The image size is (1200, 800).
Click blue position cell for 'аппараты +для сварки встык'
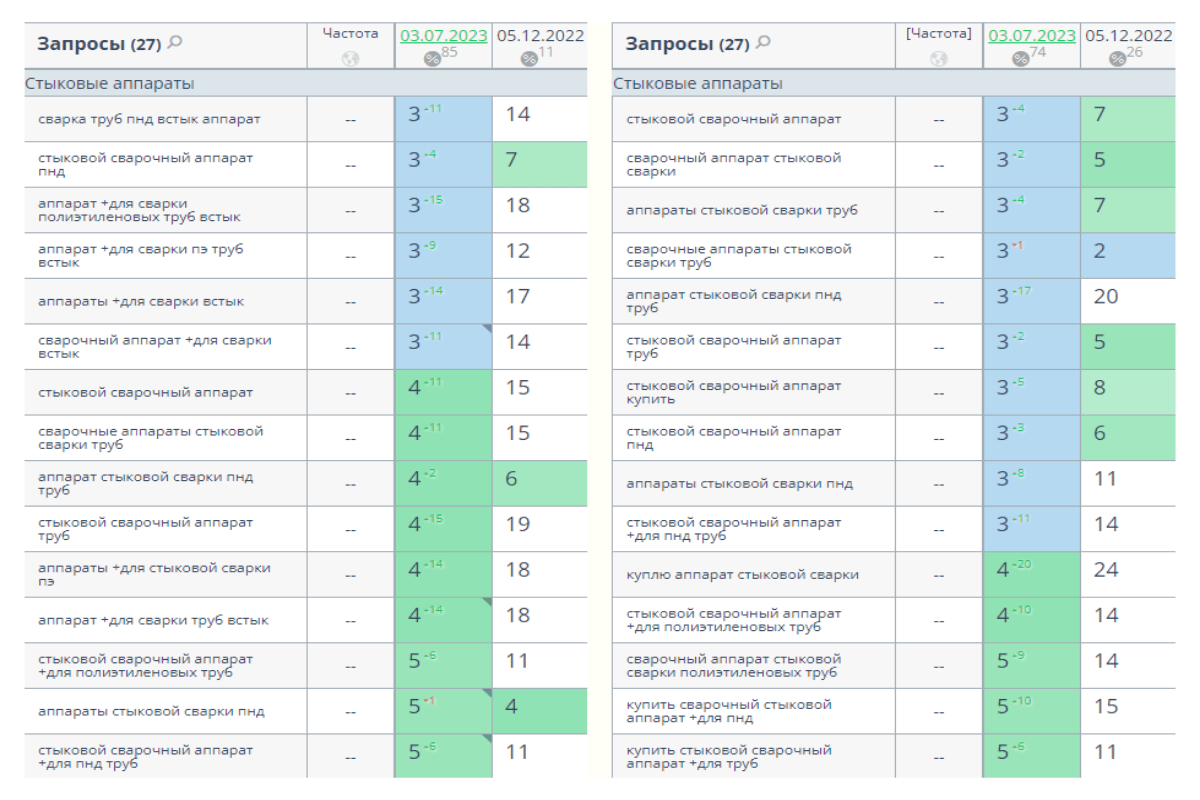pyautogui.click(x=443, y=301)
